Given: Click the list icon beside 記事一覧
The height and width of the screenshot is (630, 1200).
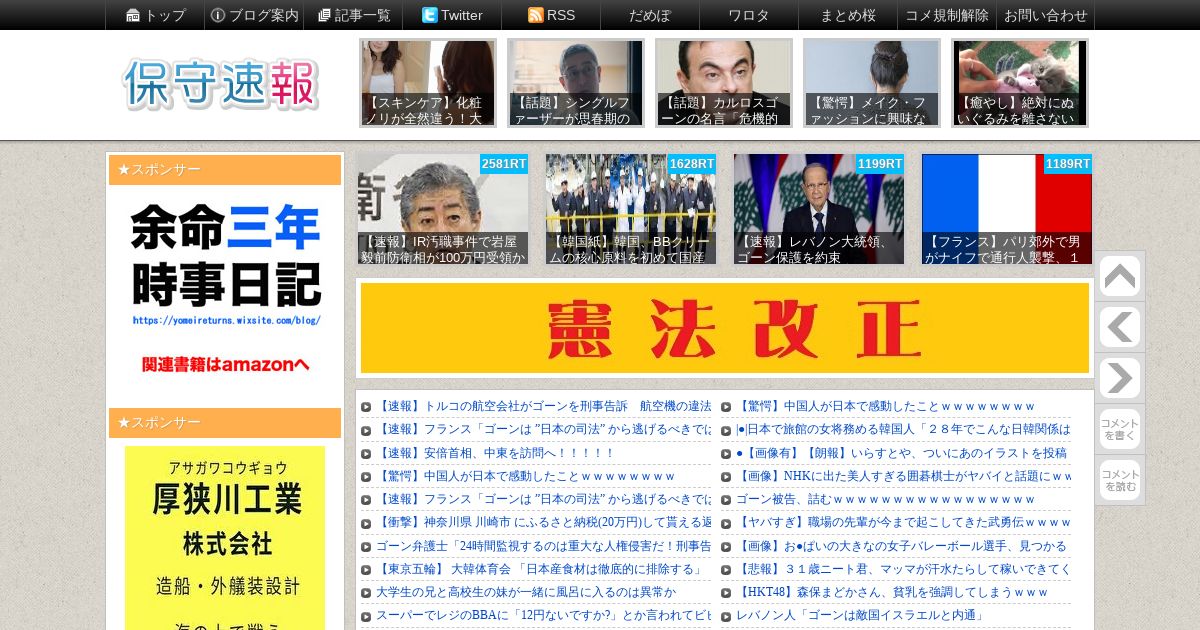Looking at the screenshot, I should (x=324, y=15).
